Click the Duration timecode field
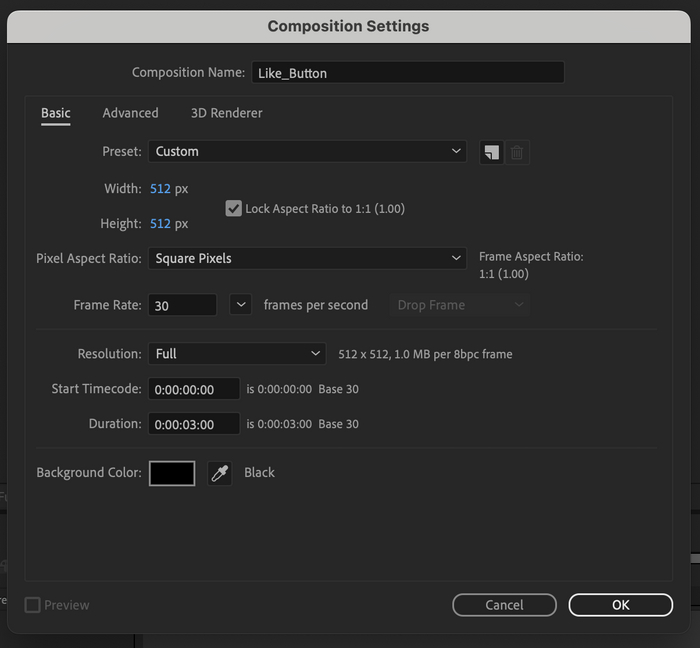 point(194,424)
